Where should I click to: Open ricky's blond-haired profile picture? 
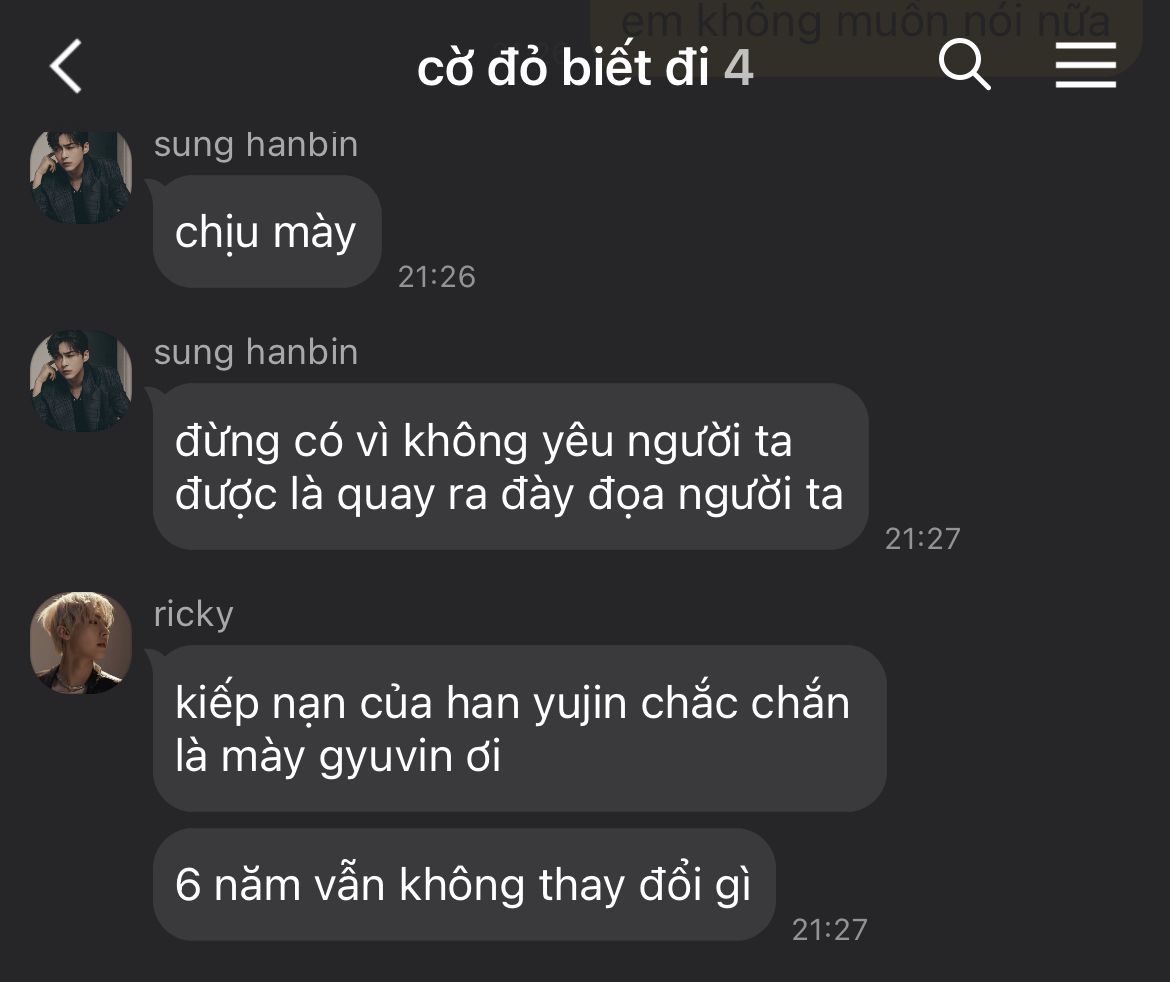pyautogui.click(x=81, y=643)
